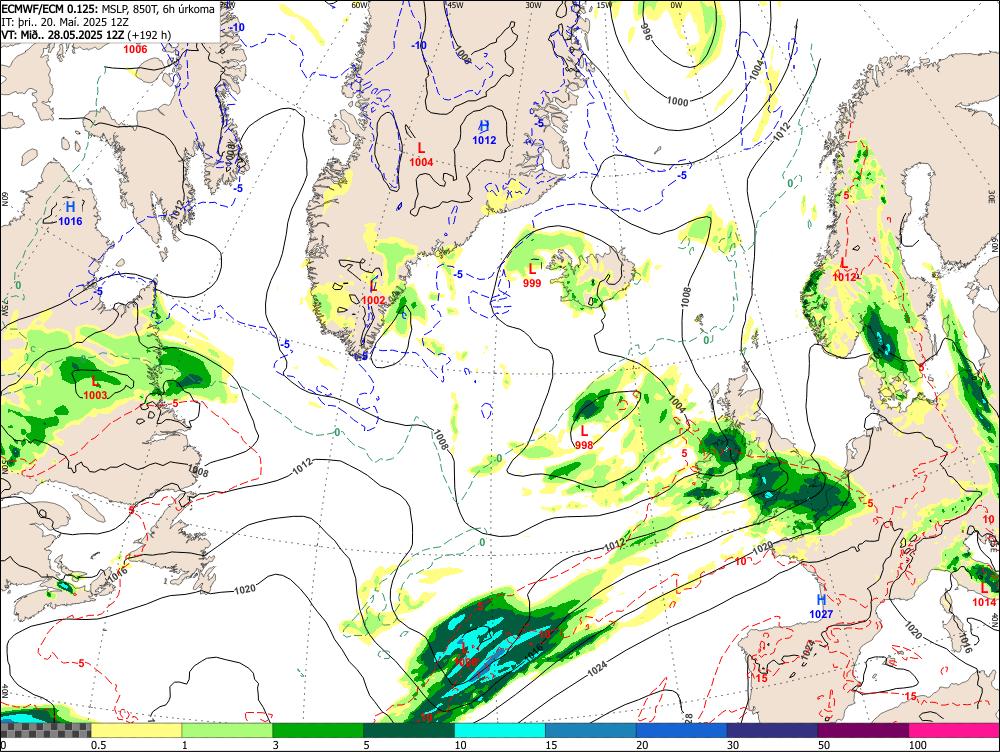Image resolution: width=1000 pixels, height=752 pixels.
Task: Select legend scale value '50'
Action: pos(824,745)
